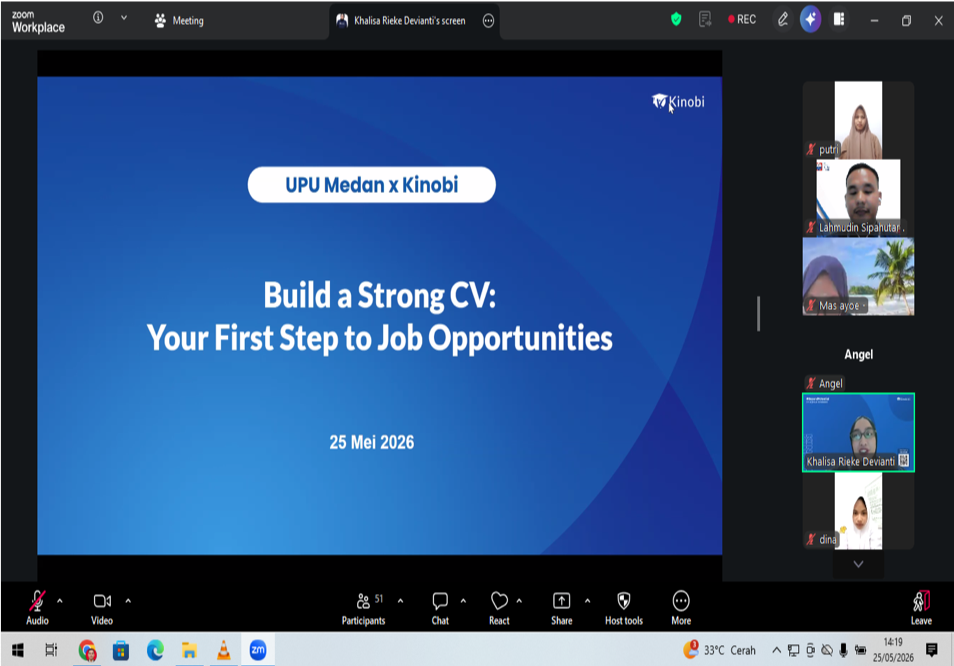The width and height of the screenshot is (954, 666).
Task: Expand Zoom Workplace dropdown arrow
Action: coord(124,18)
